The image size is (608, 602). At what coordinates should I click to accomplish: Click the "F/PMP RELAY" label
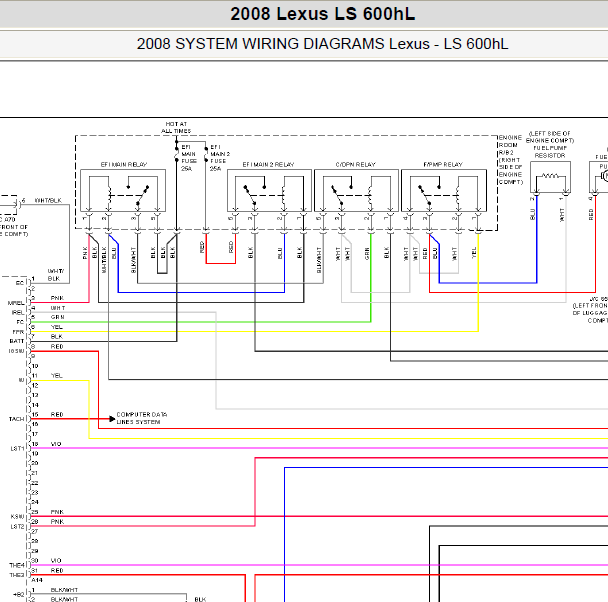point(443,165)
